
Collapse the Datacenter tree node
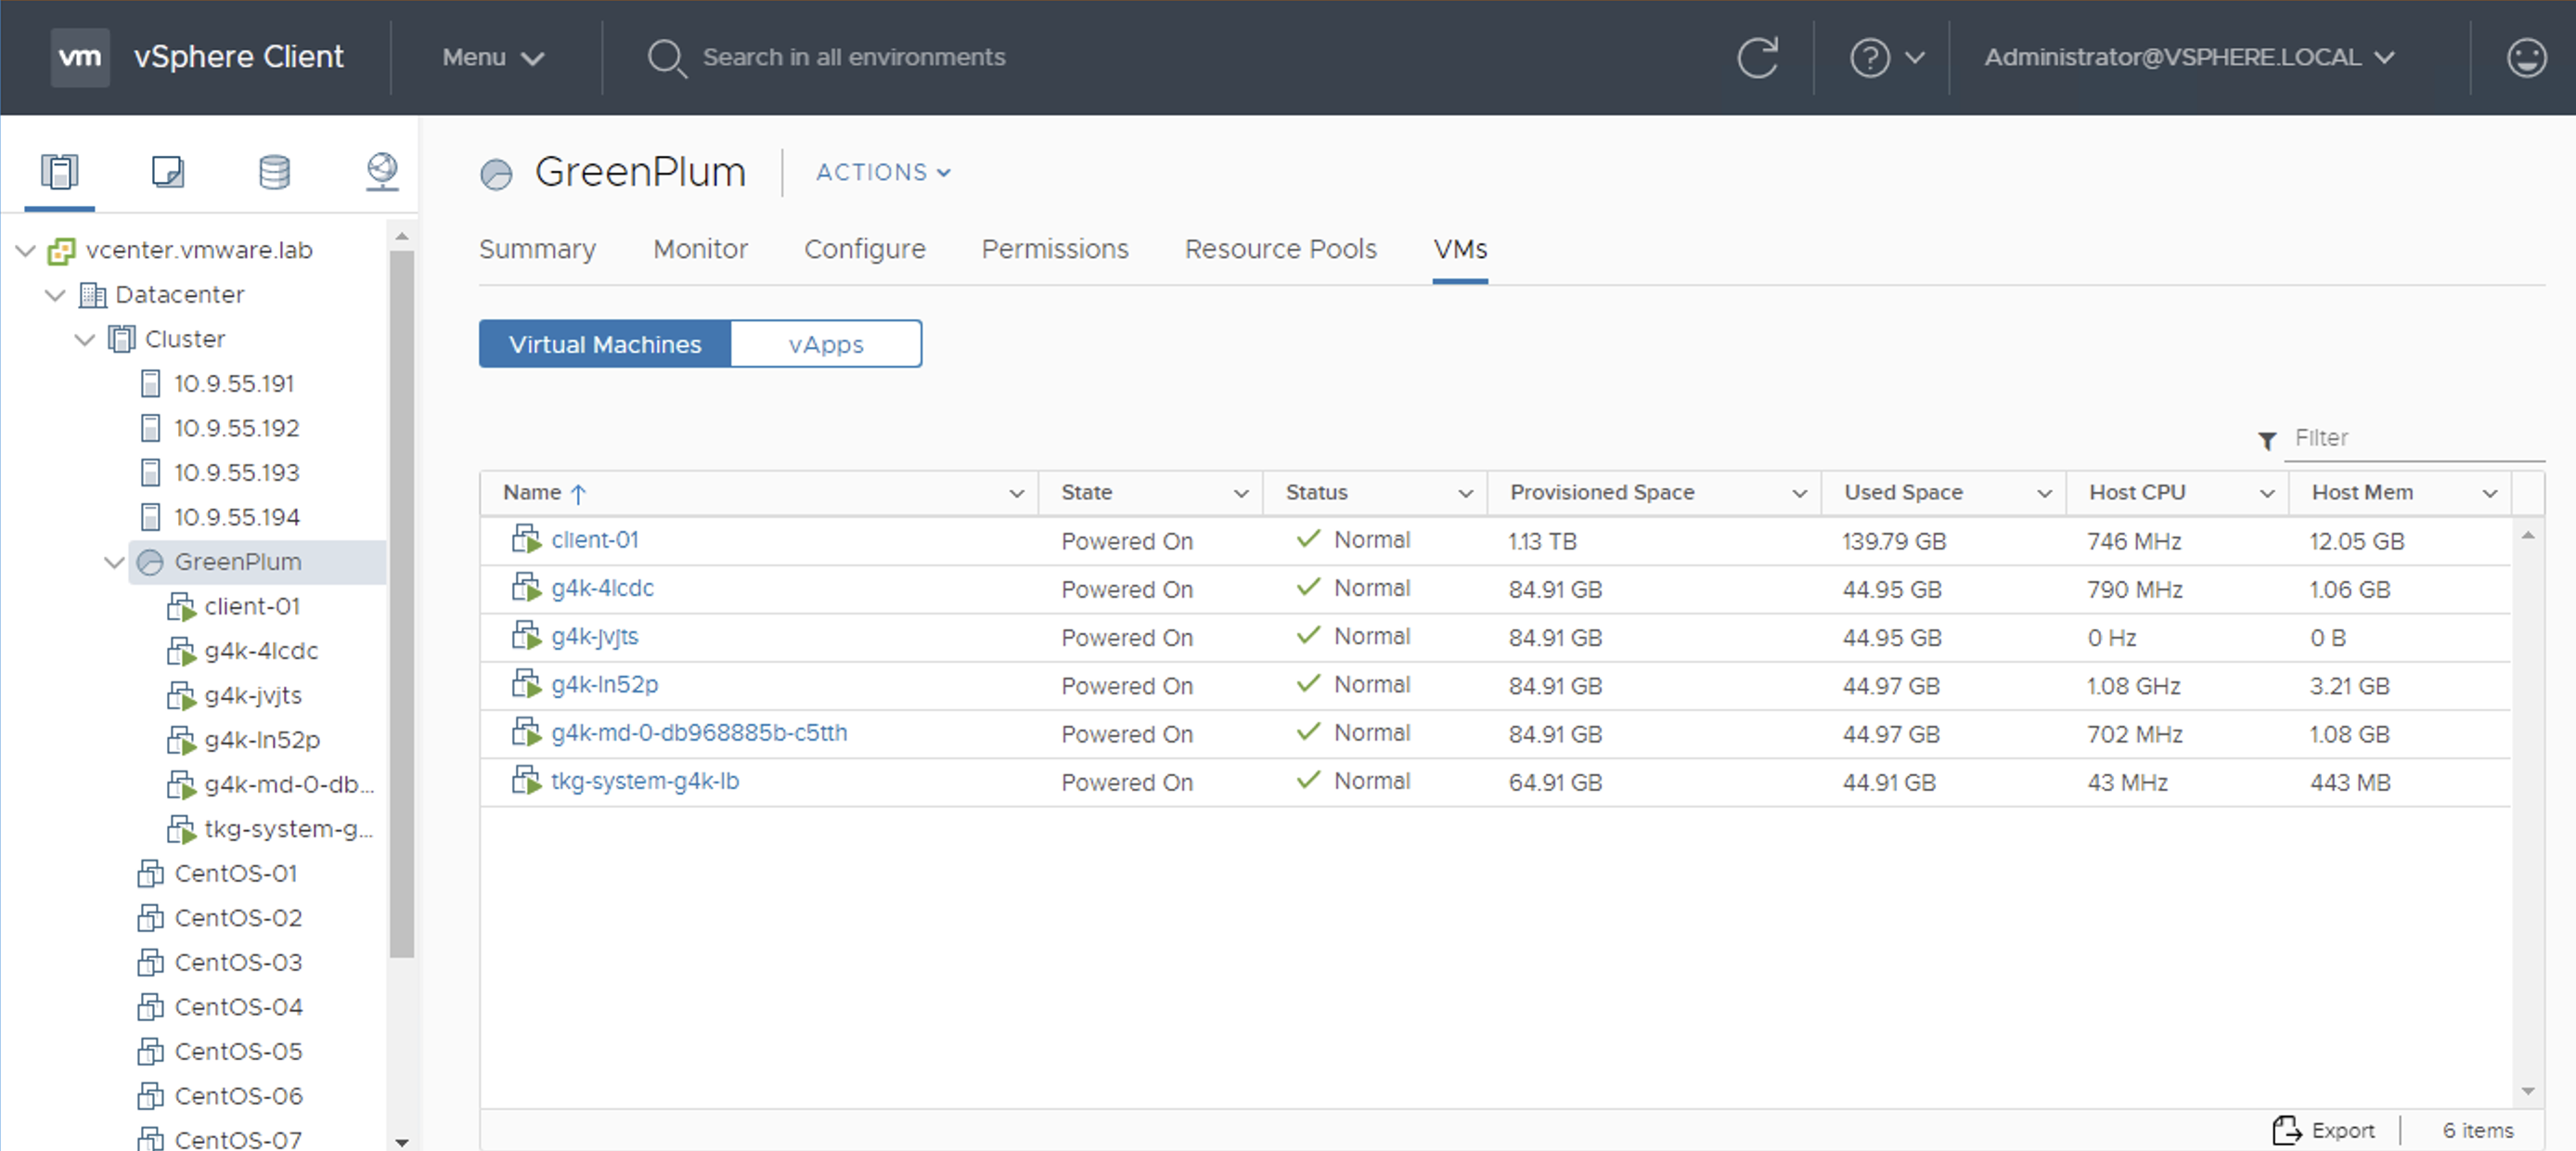56,295
